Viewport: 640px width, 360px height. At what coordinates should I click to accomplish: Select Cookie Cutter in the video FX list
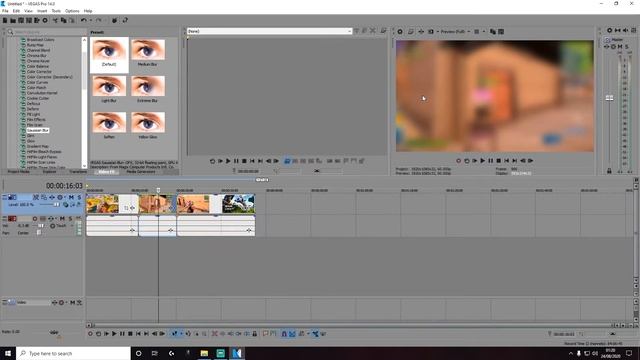point(38,98)
